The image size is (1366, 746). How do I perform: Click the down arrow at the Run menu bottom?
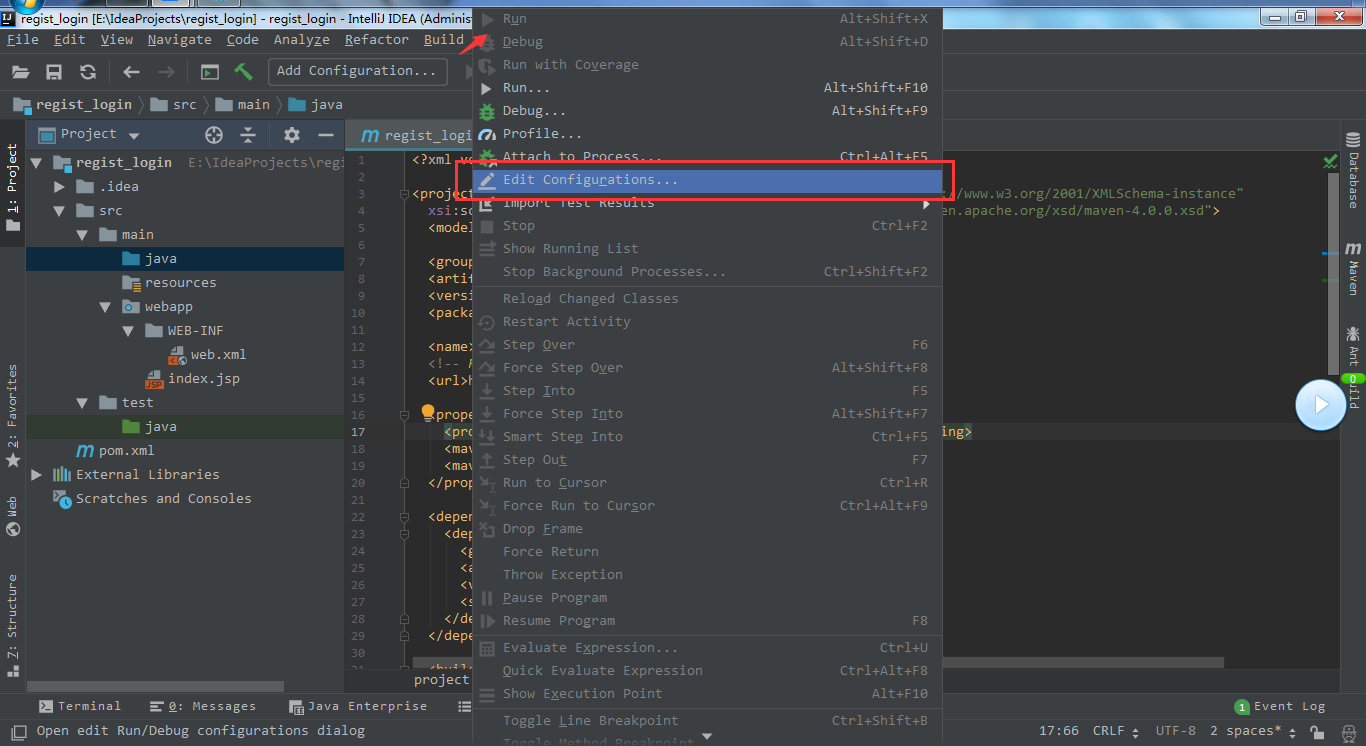click(x=707, y=737)
